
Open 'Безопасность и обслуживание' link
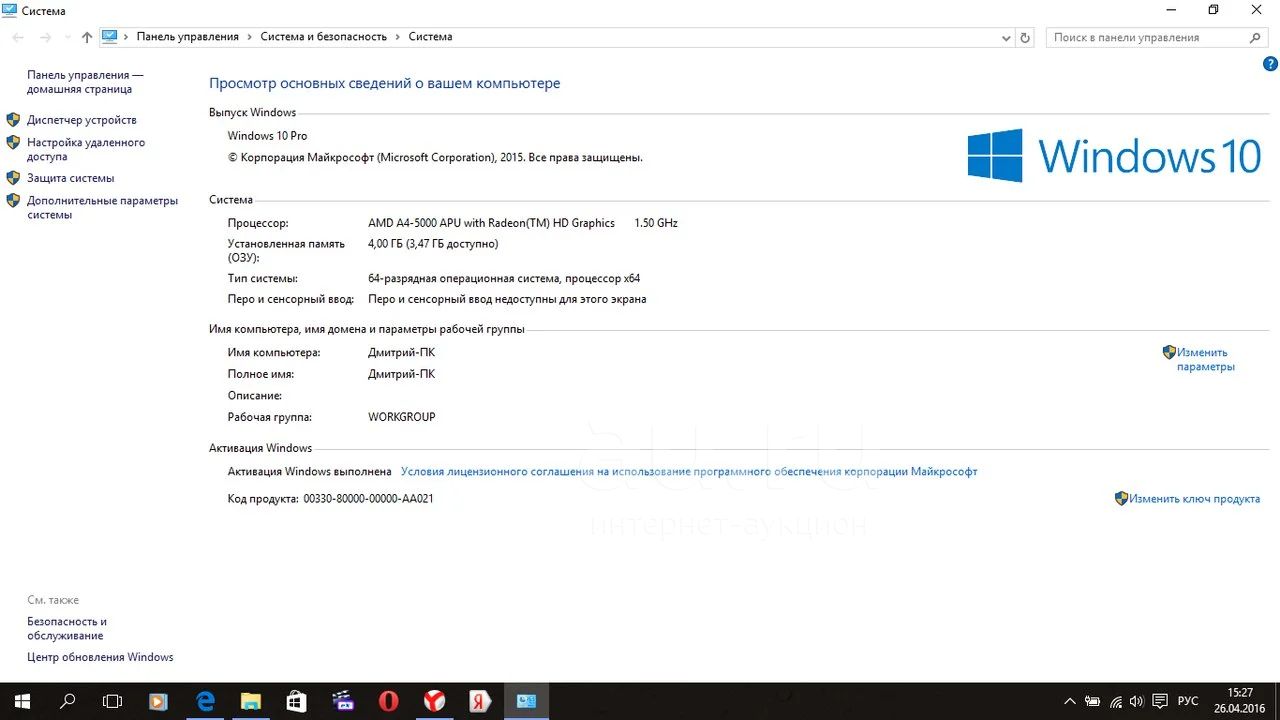pyautogui.click(x=67, y=628)
